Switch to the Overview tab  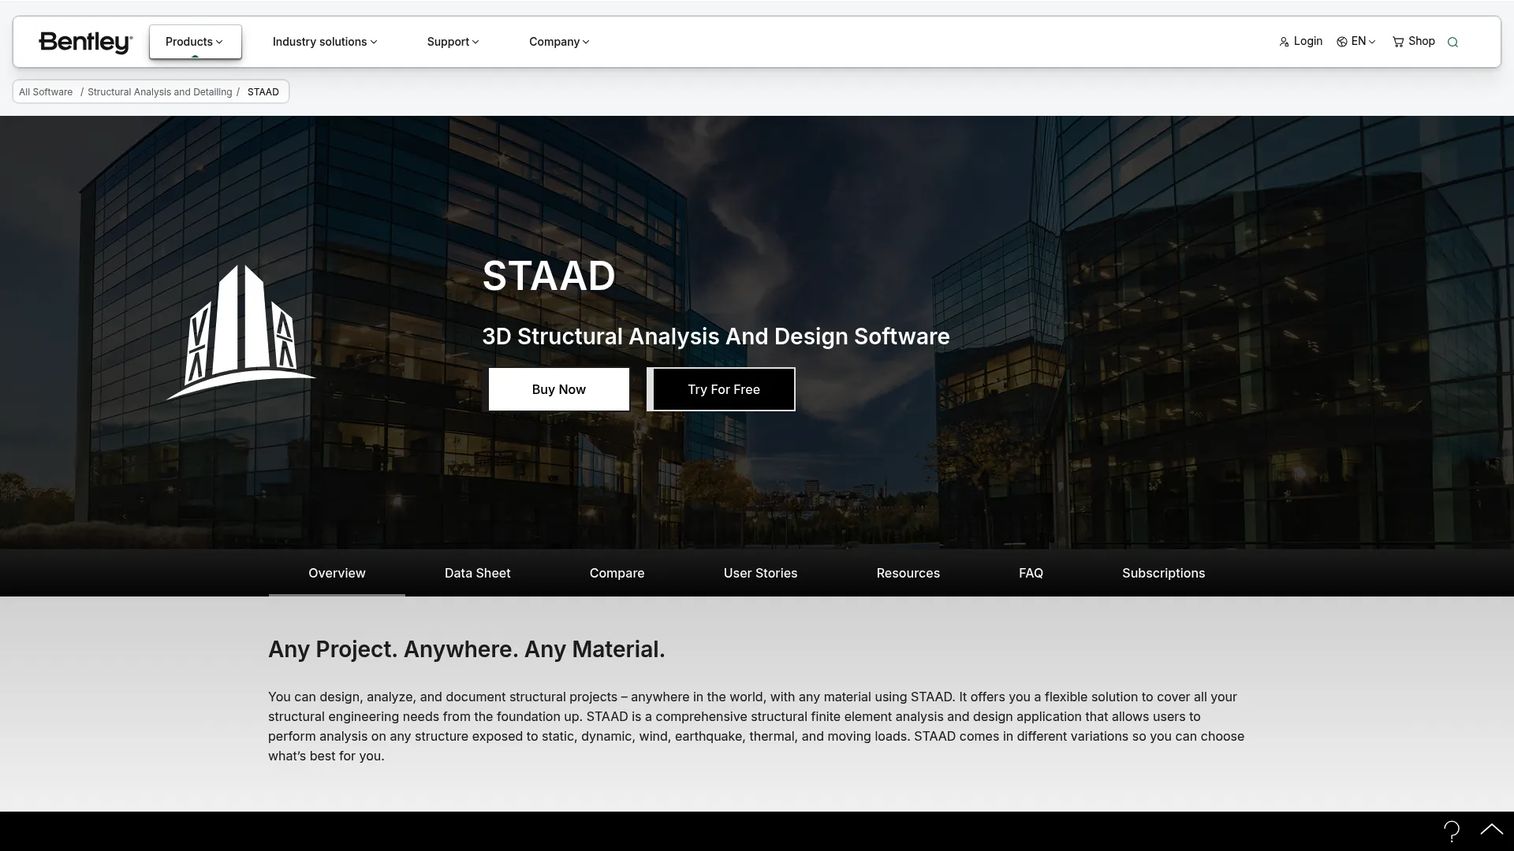click(x=337, y=573)
